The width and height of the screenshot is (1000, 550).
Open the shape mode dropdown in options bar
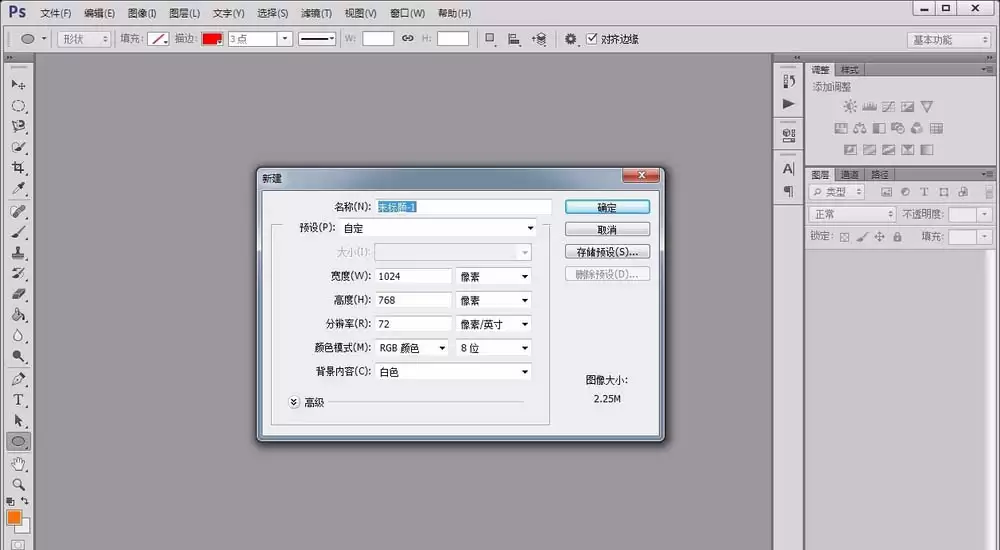84,39
